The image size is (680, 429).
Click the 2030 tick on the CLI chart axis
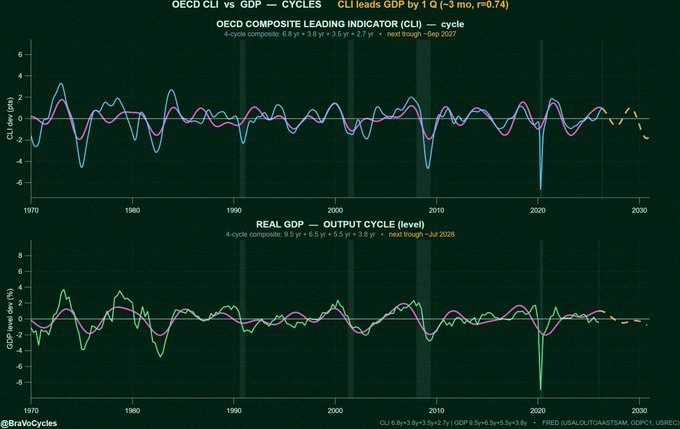click(639, 210)
